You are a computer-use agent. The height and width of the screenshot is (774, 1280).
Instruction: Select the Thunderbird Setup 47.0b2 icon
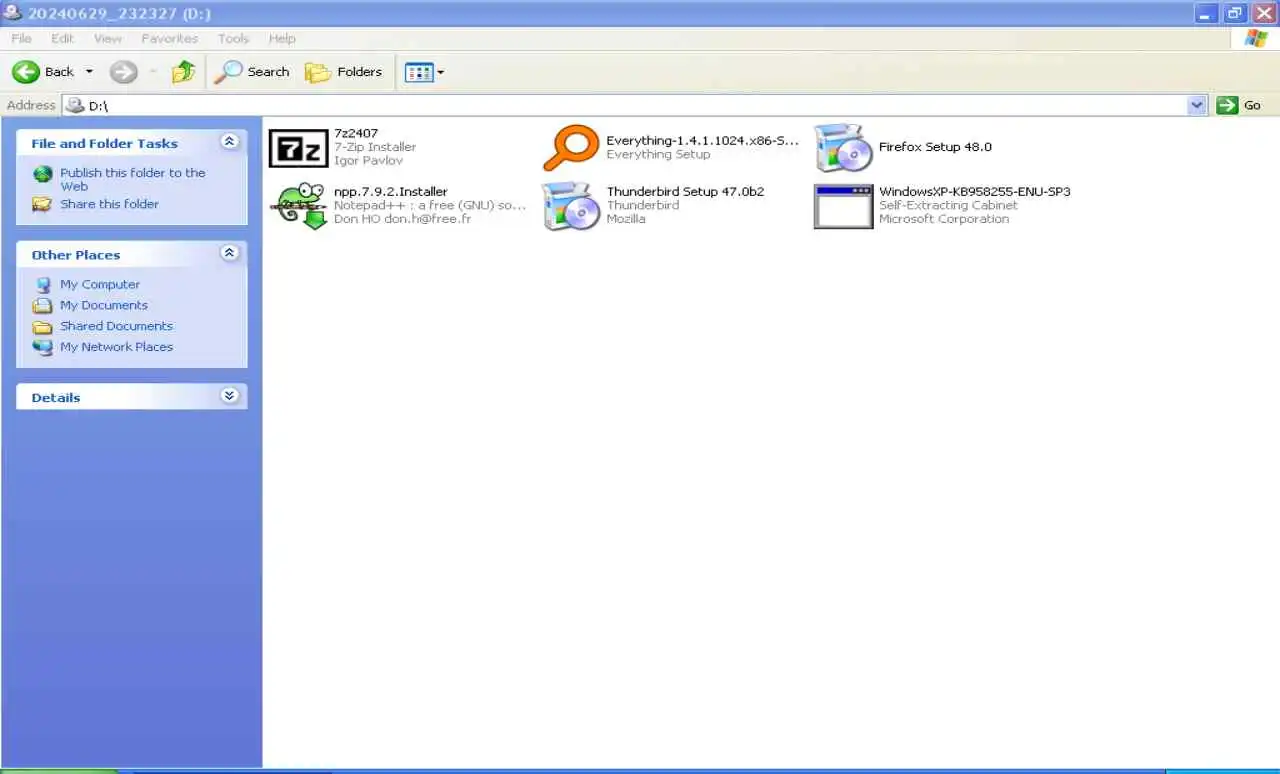coord(571,205)
